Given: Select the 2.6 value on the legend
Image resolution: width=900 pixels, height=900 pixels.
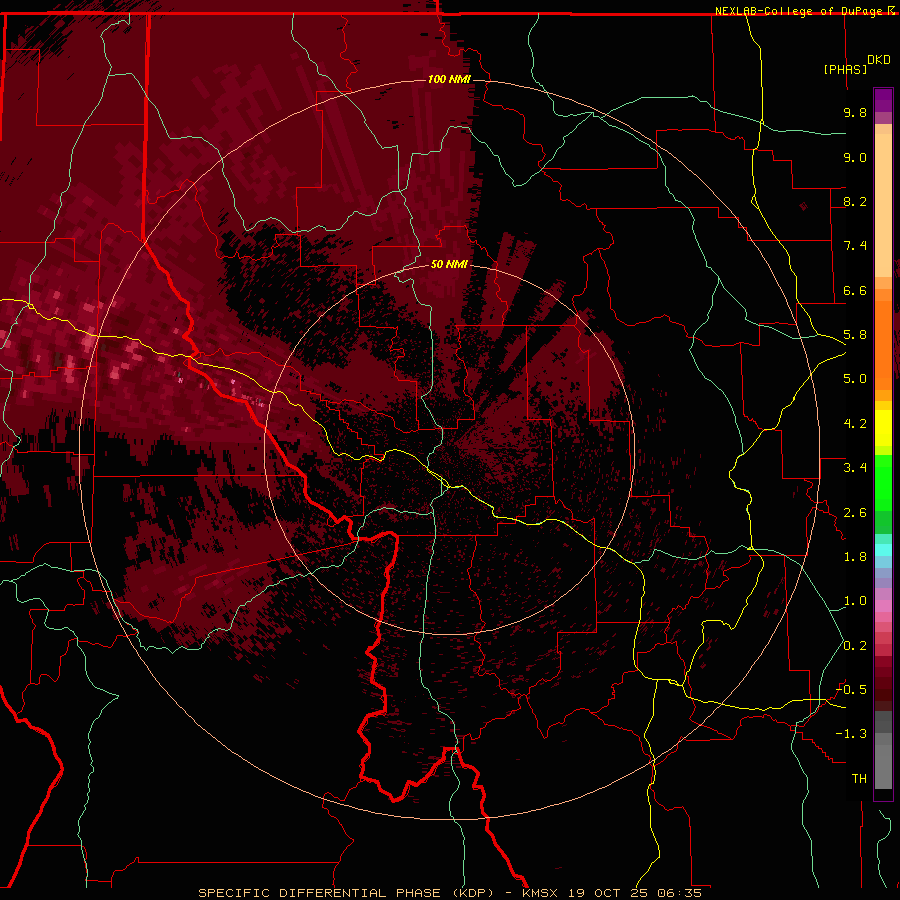Looking at the screenshot, I should pos(855,513).
